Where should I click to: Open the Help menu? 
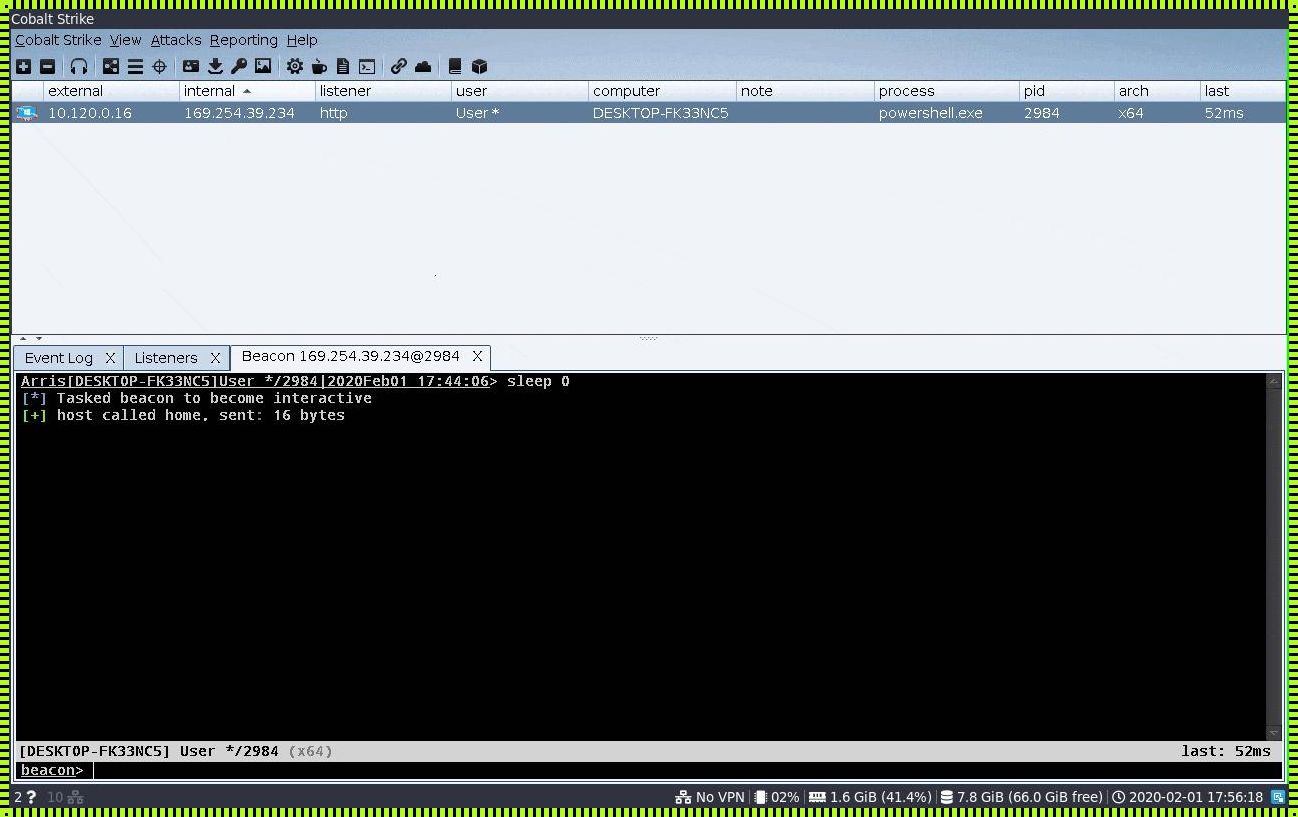click(x=302, y=40)
